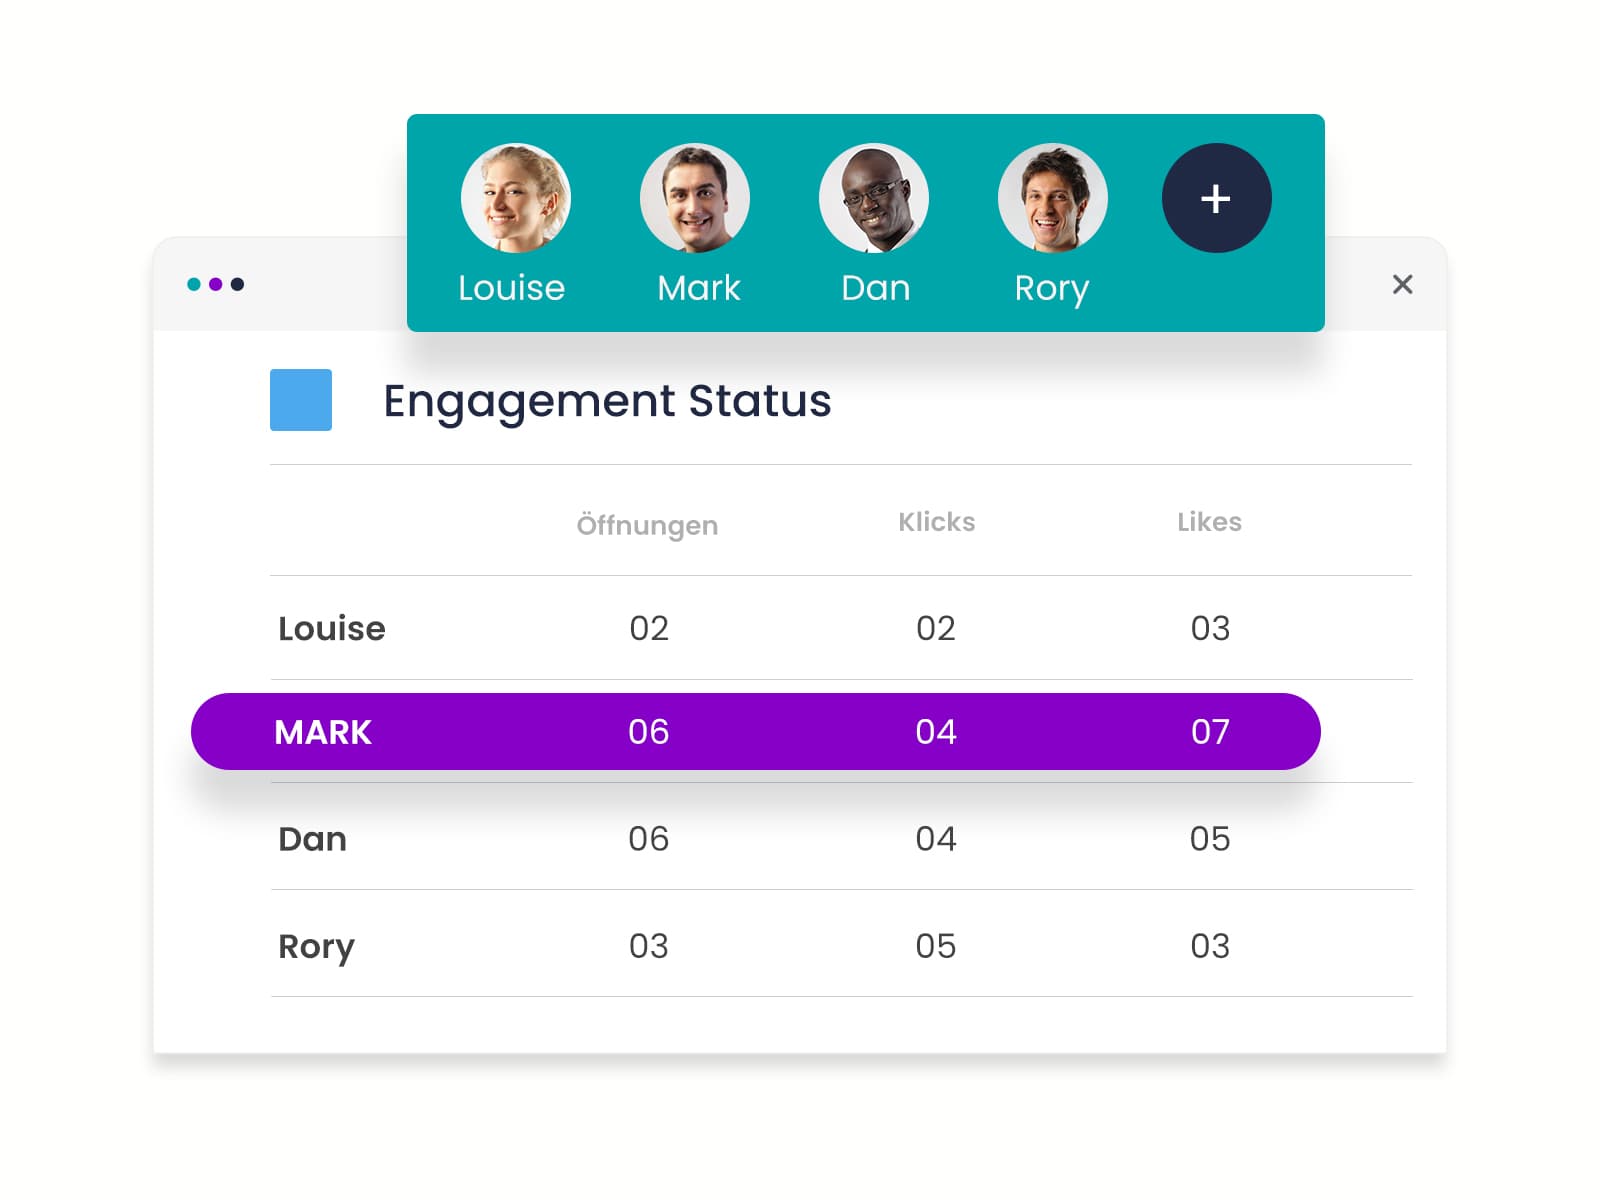The width and height of the screenshot is (1600, 1200).
Task: Sort by the Klicks column header
Action: pos(936,522)
